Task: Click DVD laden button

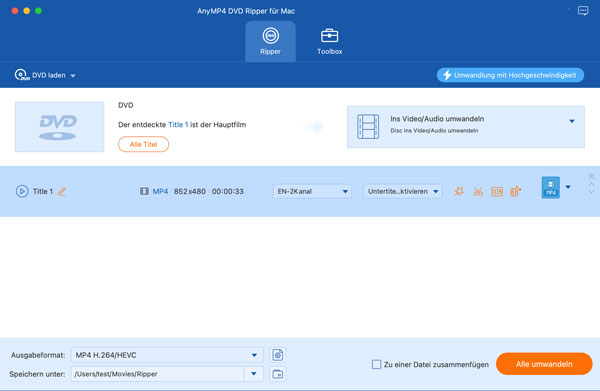Action: click(x=45, y=75)
